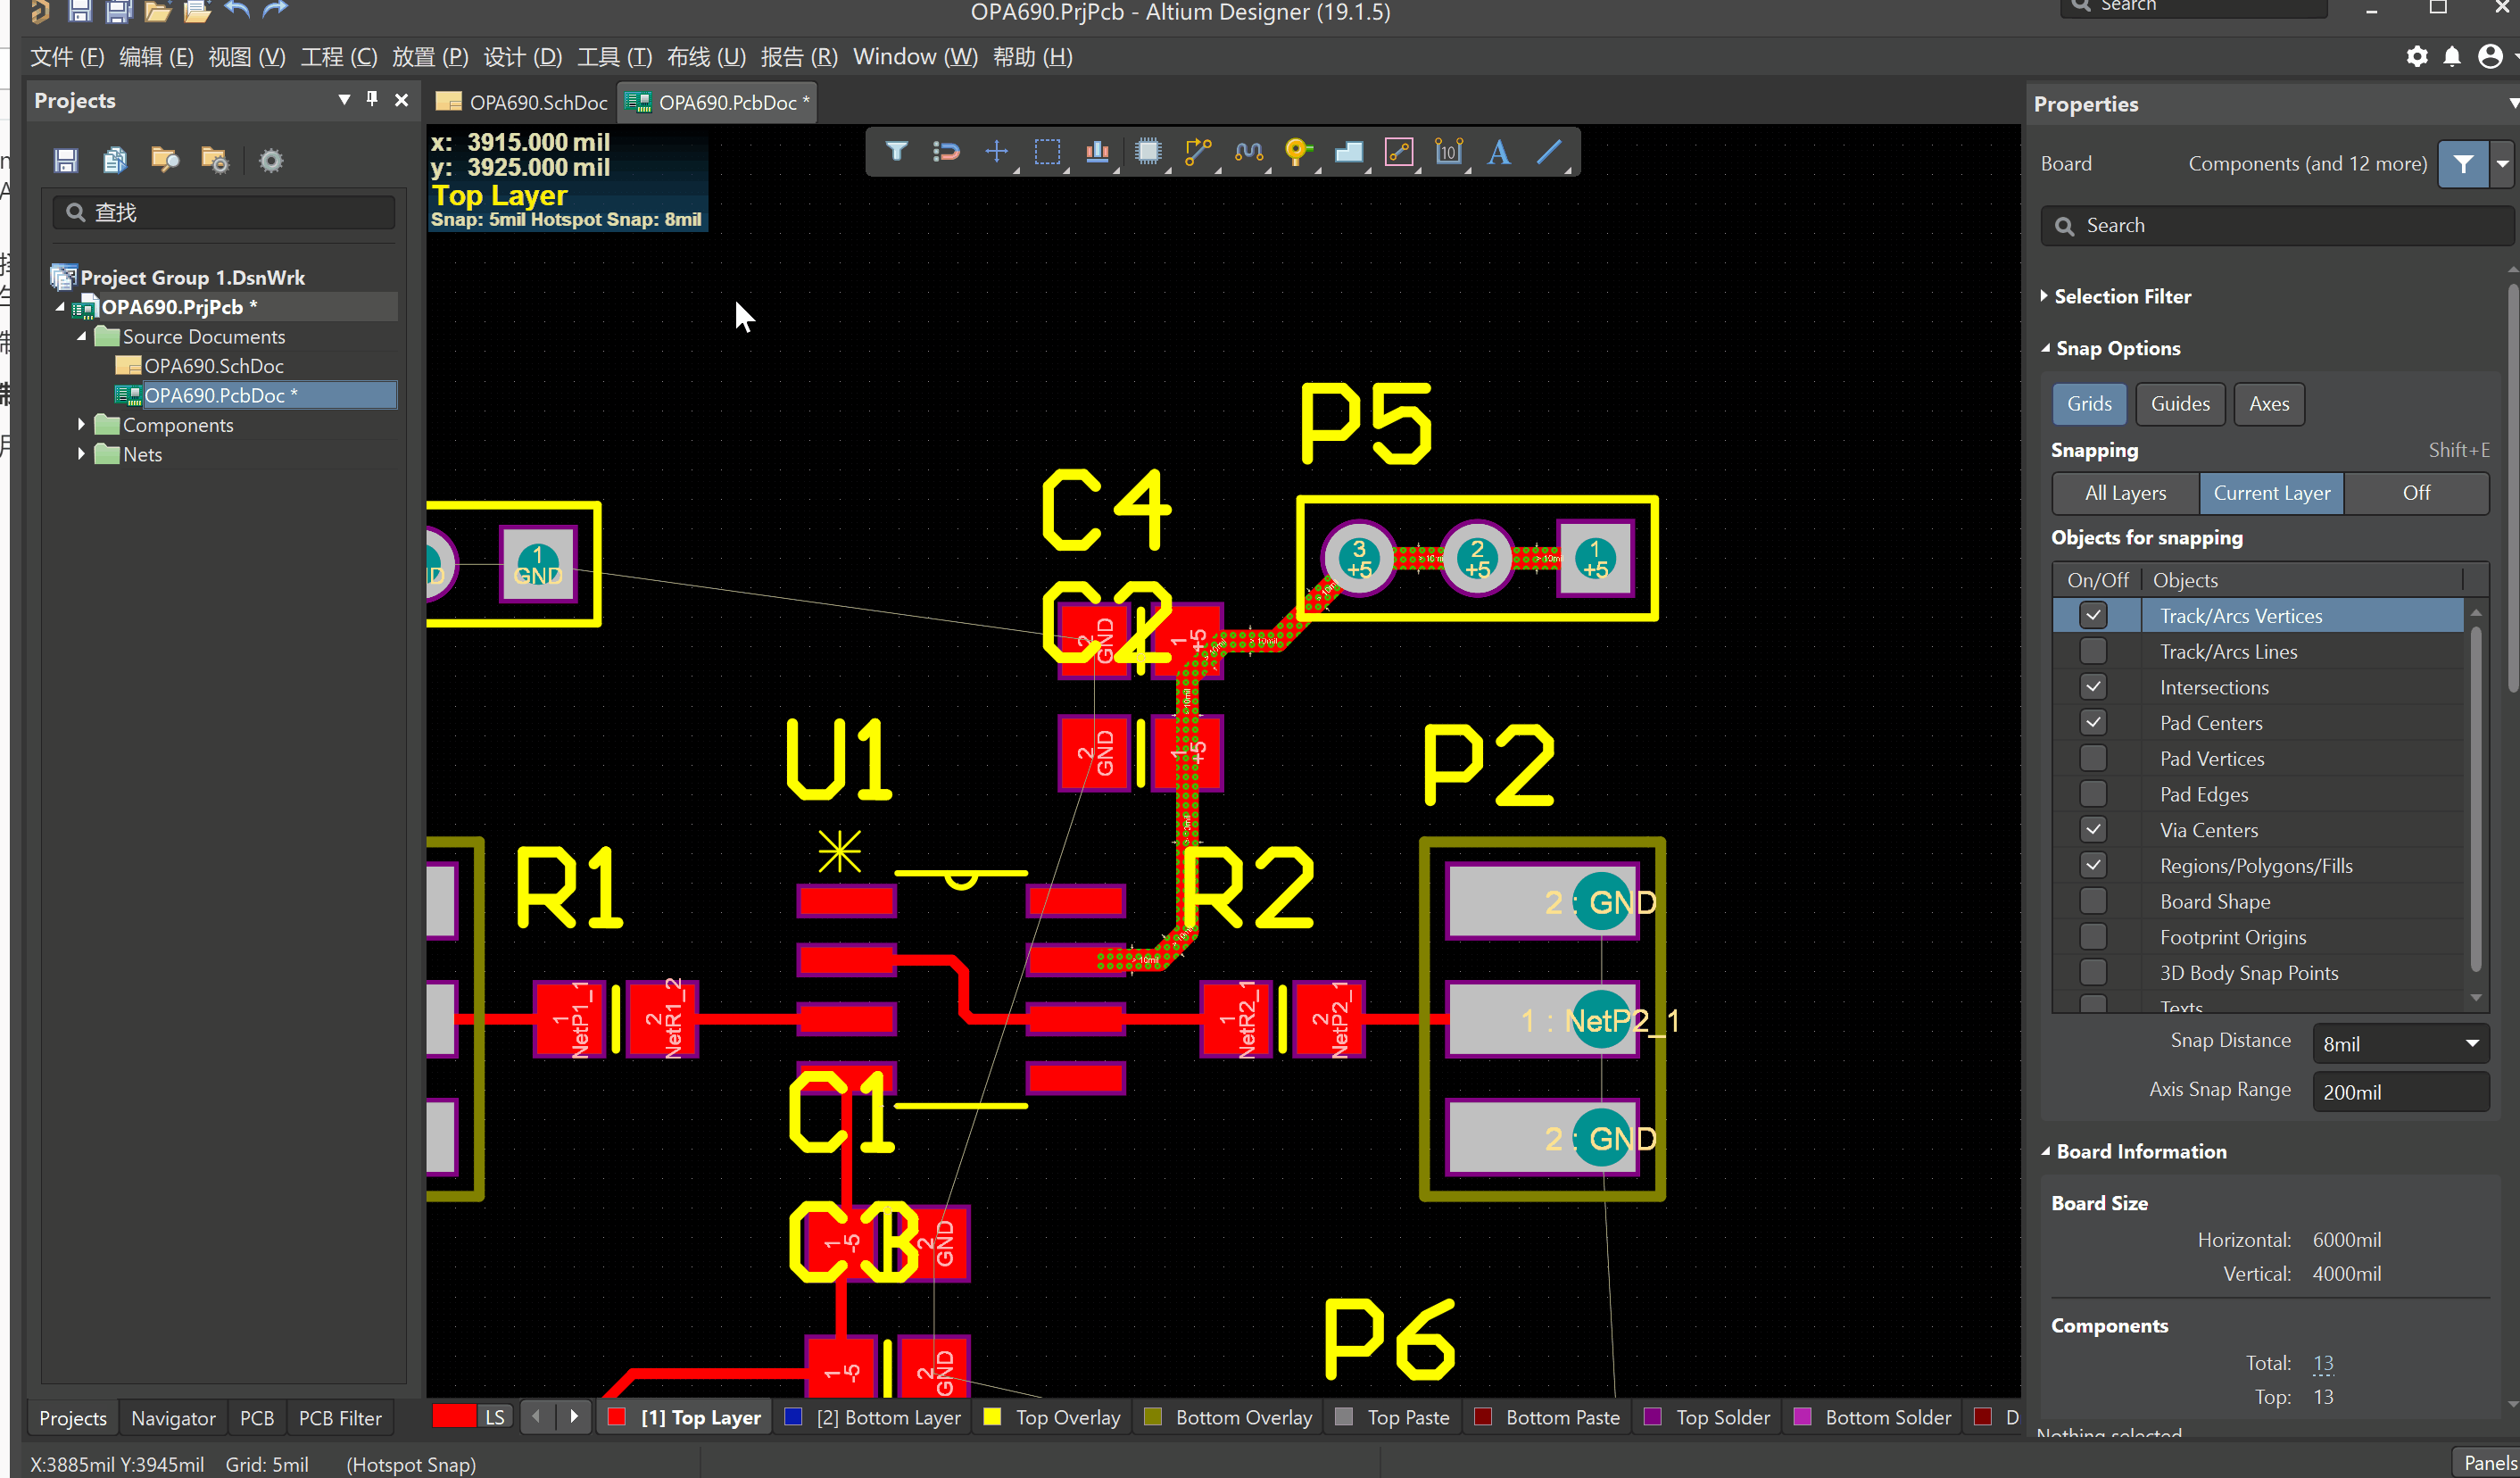
Task: Click the magnet snap icon
Action: [946, 152]
